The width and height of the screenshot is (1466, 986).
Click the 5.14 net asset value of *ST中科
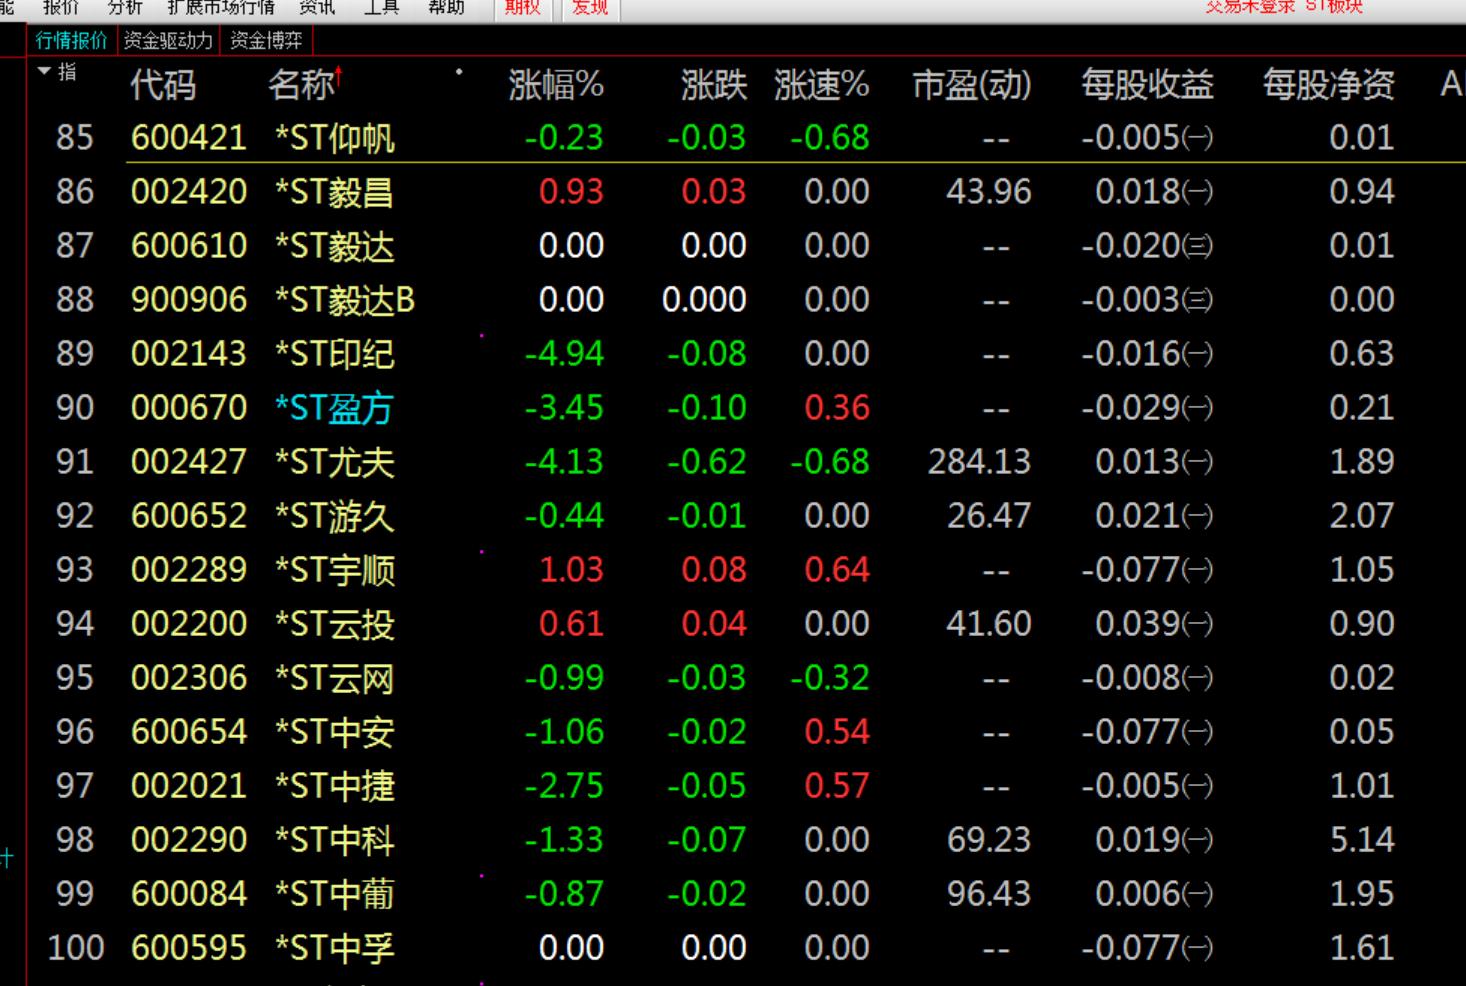(1362, 839)
